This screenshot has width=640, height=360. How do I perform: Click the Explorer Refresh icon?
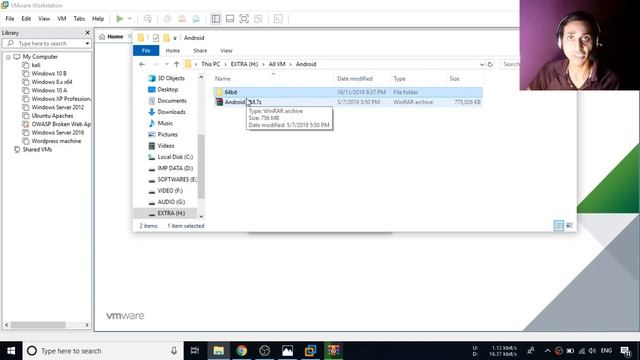[x=490, y=64]
